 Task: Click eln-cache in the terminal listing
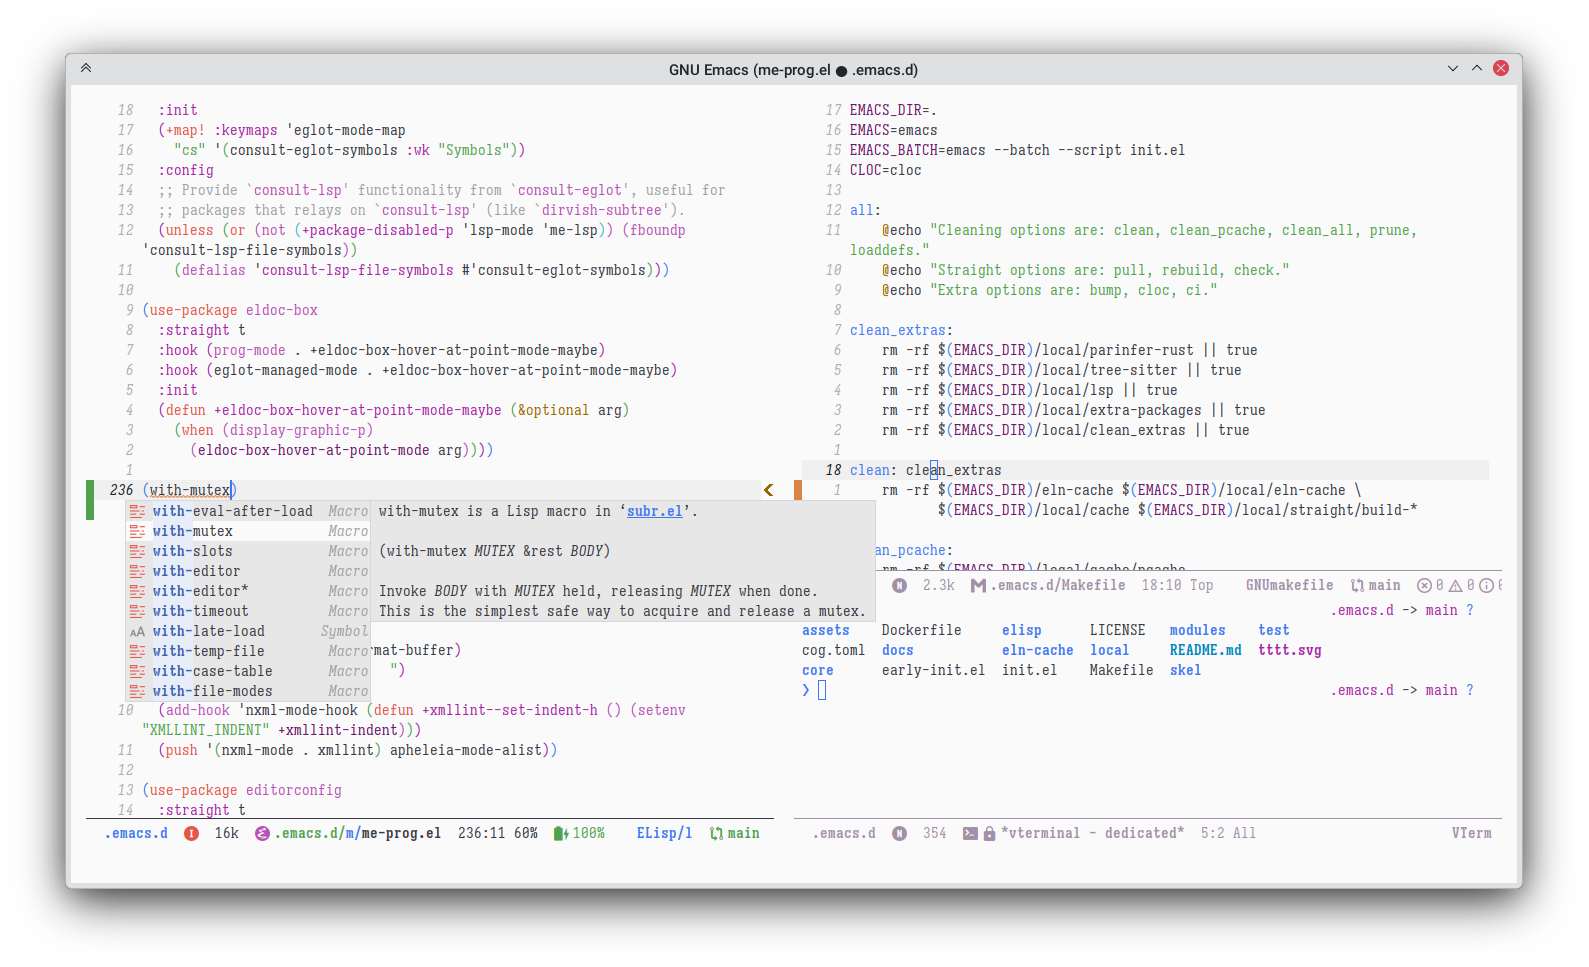tap(1037, 650)
